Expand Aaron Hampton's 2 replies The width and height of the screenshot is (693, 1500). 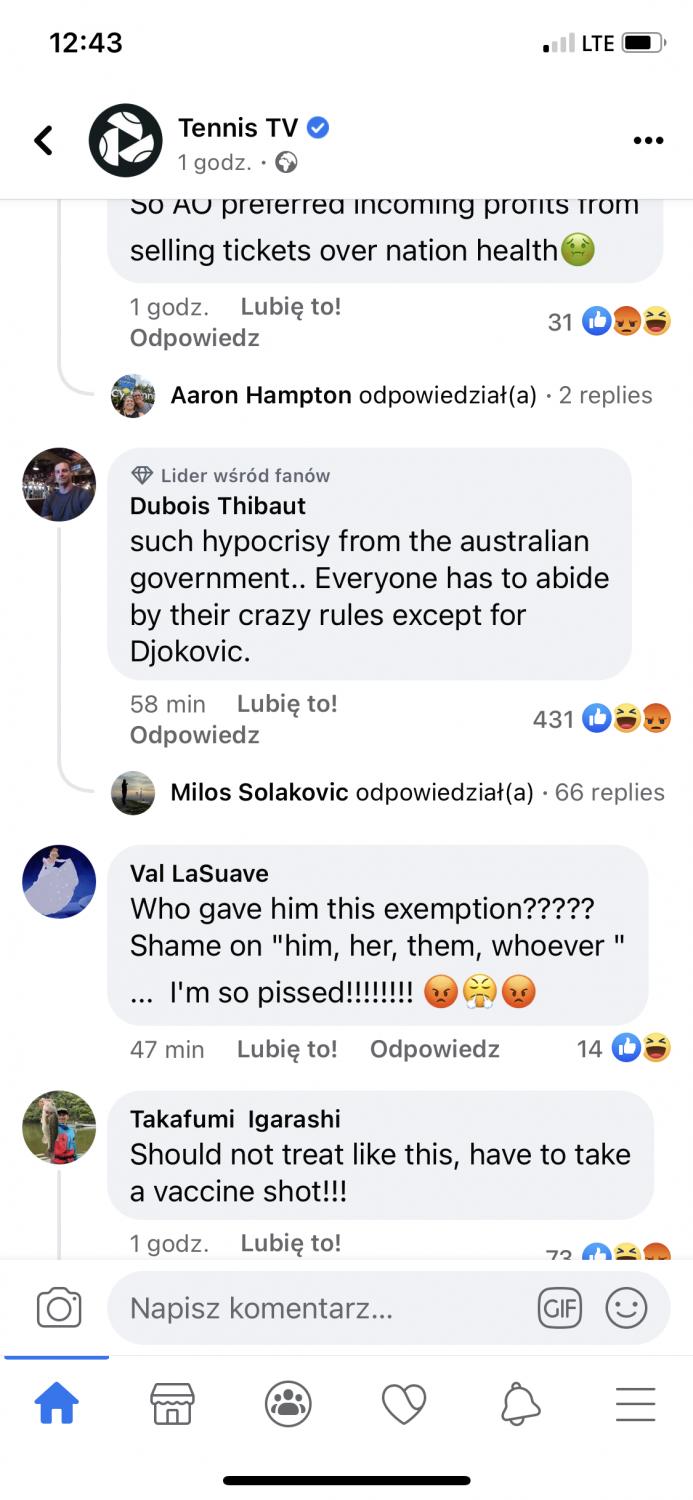[x=604, y=395]
